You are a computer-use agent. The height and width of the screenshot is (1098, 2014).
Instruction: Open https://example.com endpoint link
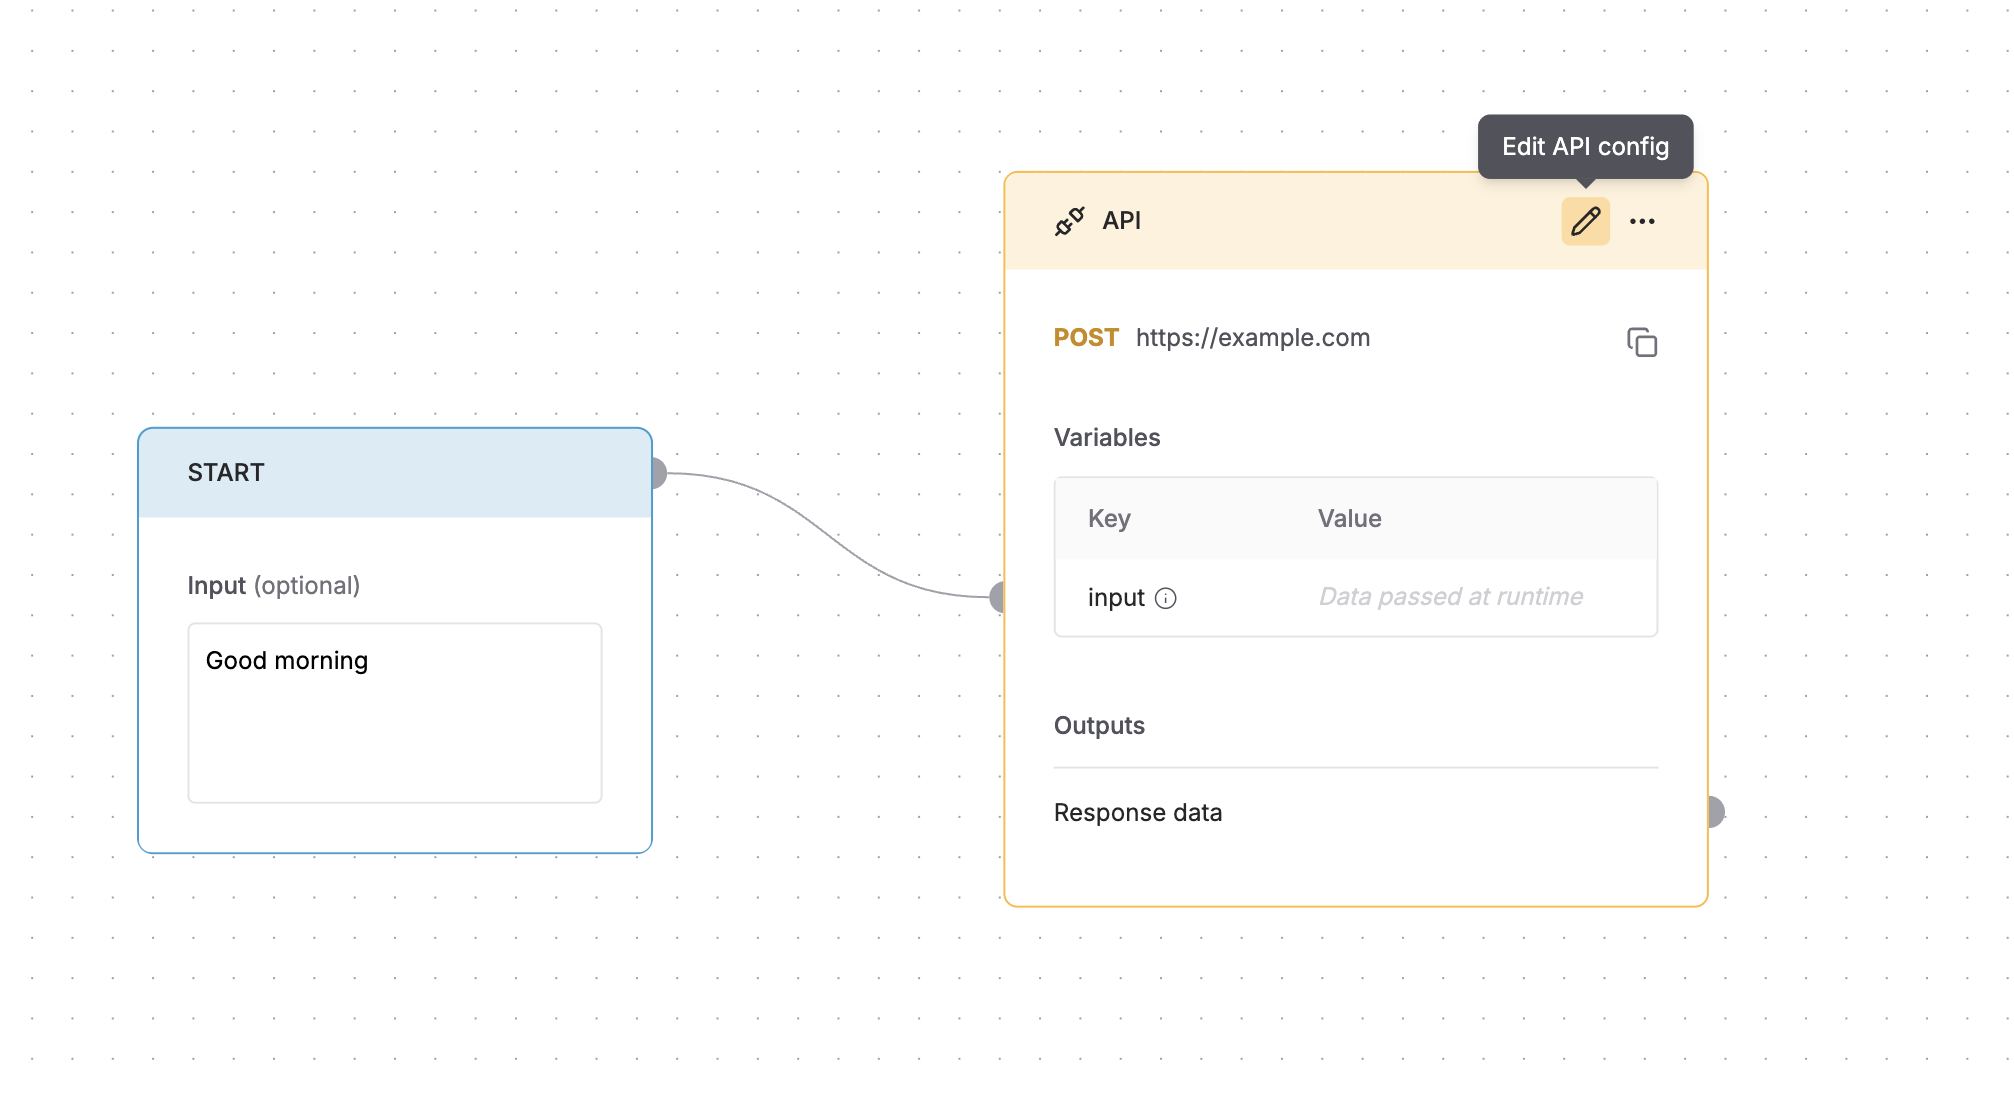pos(1253,338)
